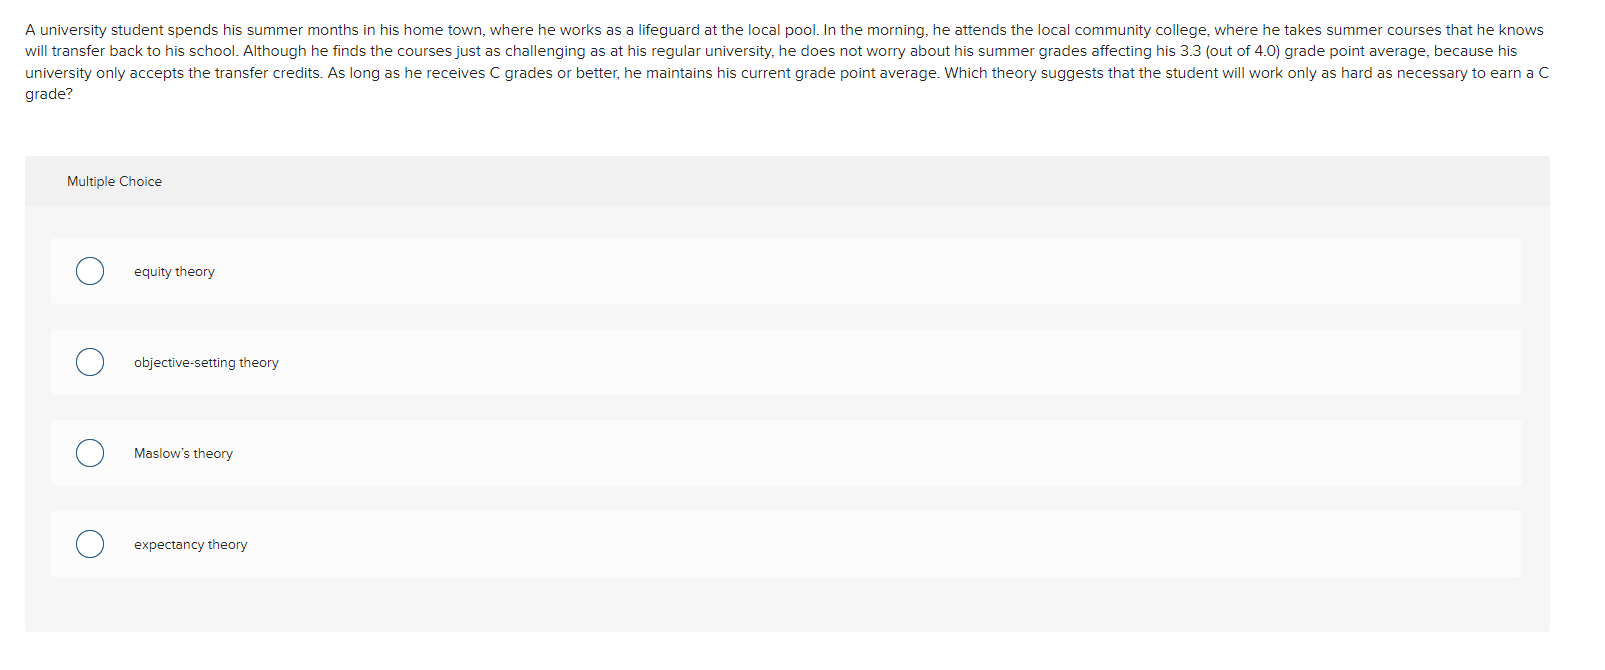
Task: Select the objective-setting theory radio button
Action: [89, 362]
